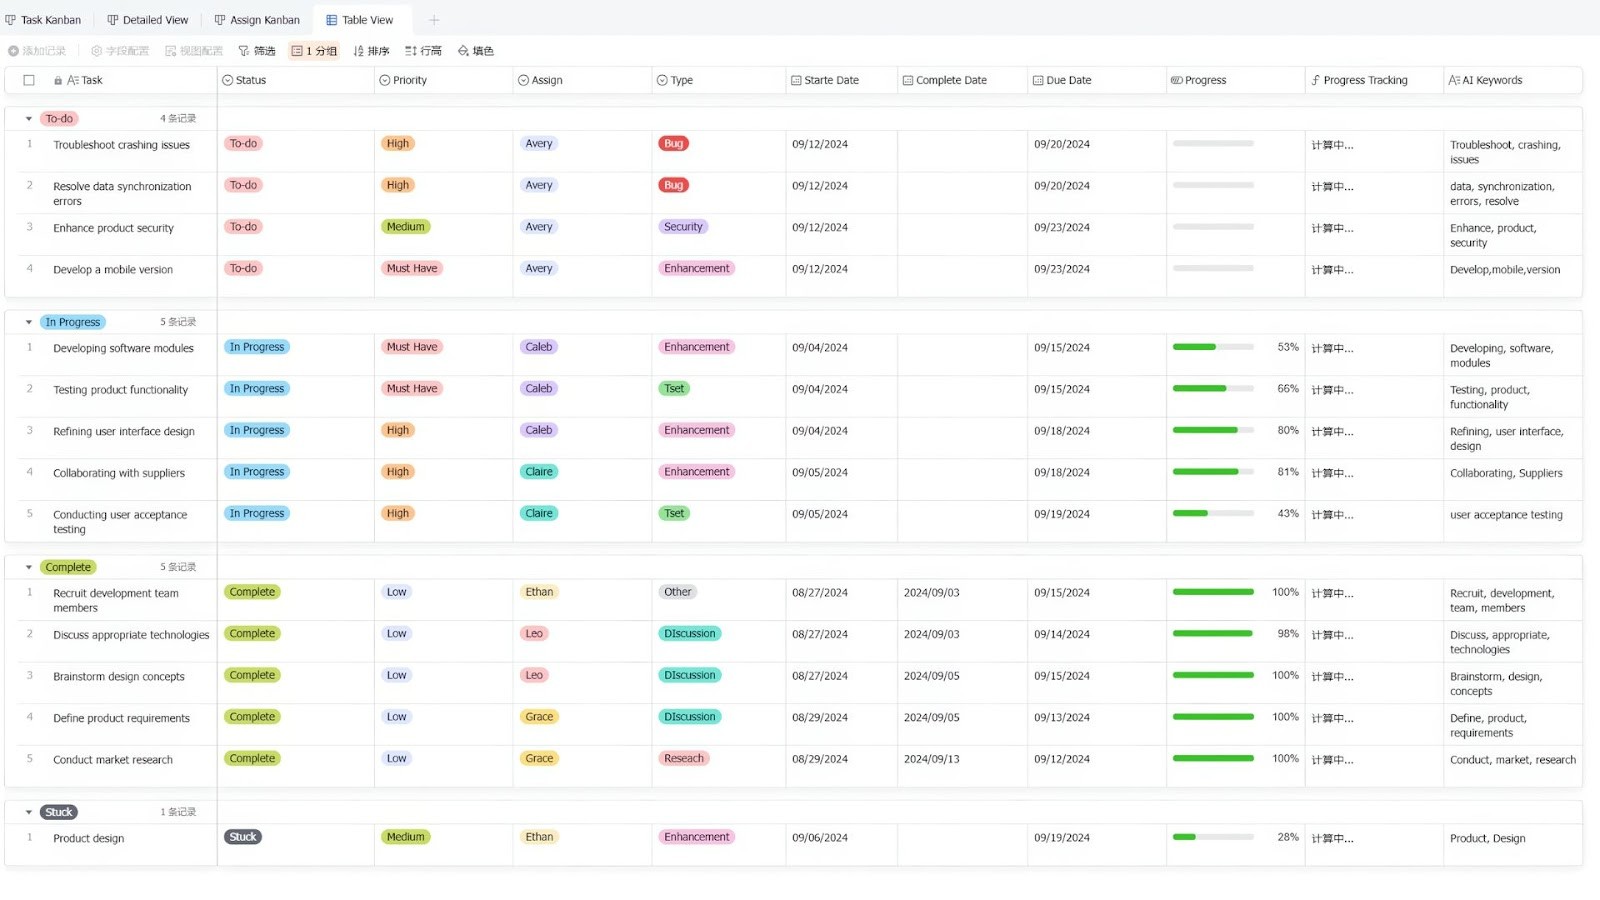Collapse the To-do group
This screenshot has height=900, width=1600.
(28, 117)
